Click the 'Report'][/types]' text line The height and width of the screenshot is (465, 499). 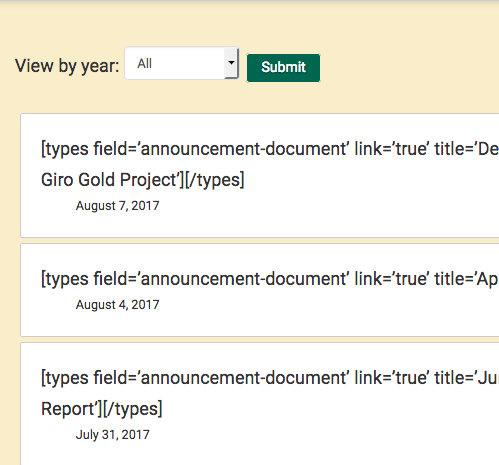pos(102,409)
